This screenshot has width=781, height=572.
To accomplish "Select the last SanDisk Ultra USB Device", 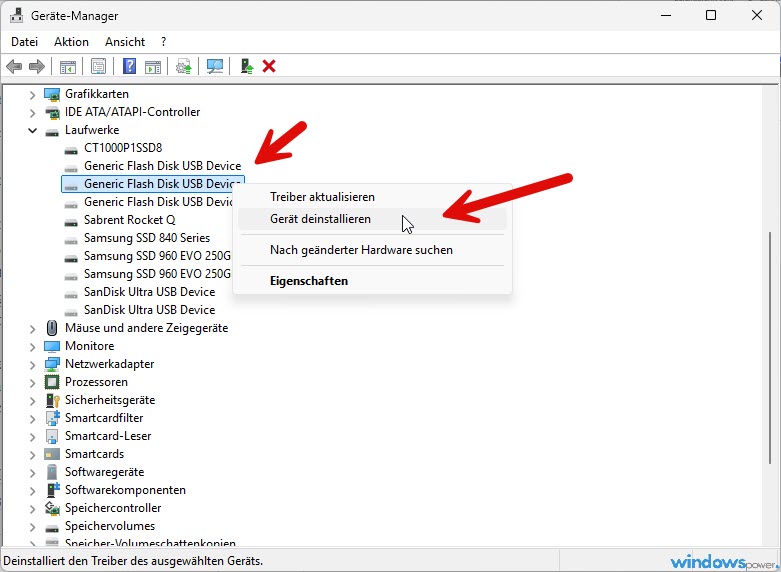I will [149, 309].
